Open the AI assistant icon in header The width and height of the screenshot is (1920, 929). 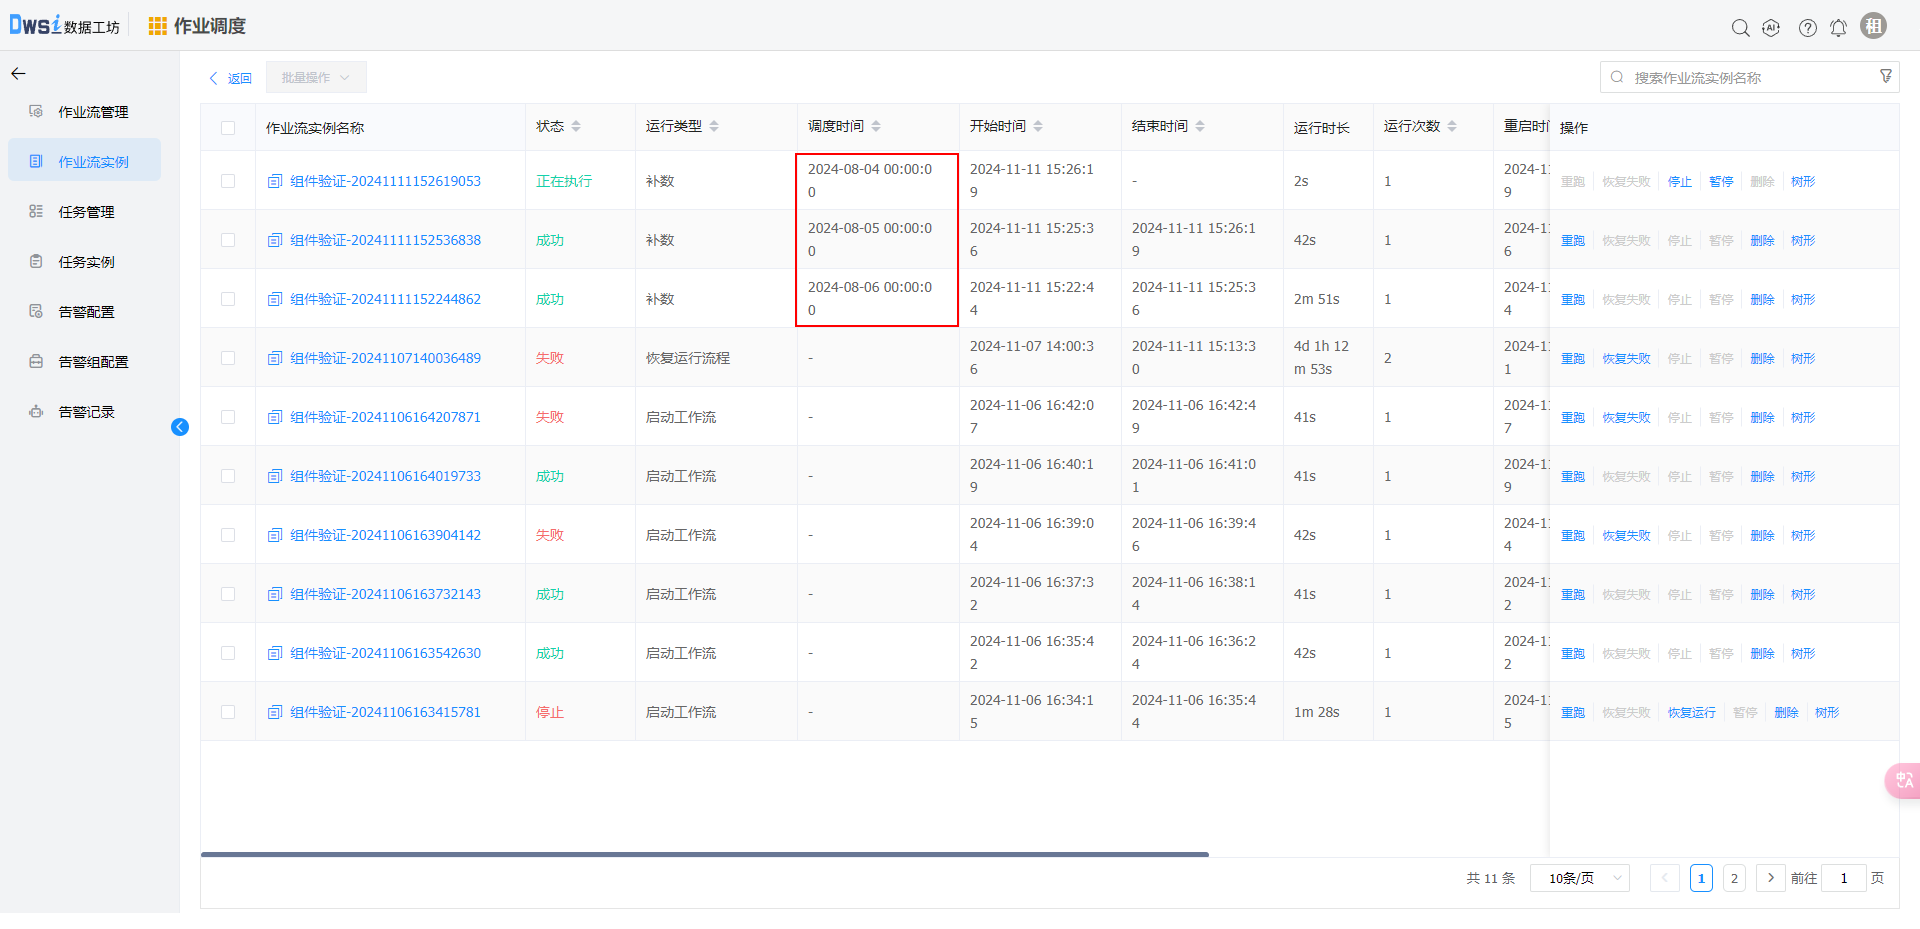[1771, 28]
